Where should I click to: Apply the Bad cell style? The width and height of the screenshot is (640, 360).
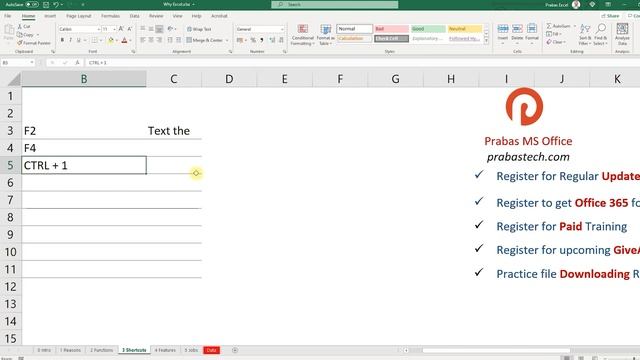coord(391,29)
